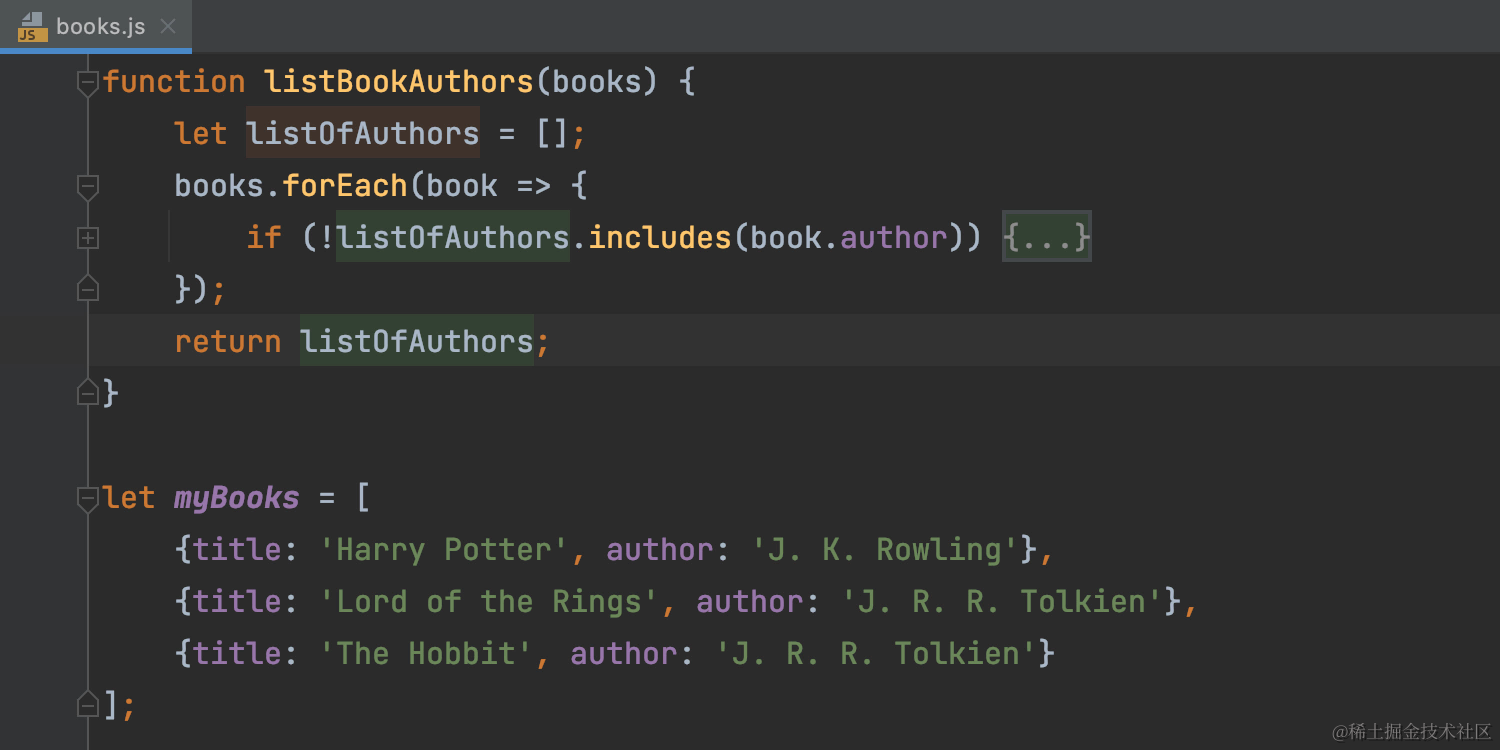Click the 'Lord of the Rings' string
1500x750 pixels.
(x=489, y=601)
